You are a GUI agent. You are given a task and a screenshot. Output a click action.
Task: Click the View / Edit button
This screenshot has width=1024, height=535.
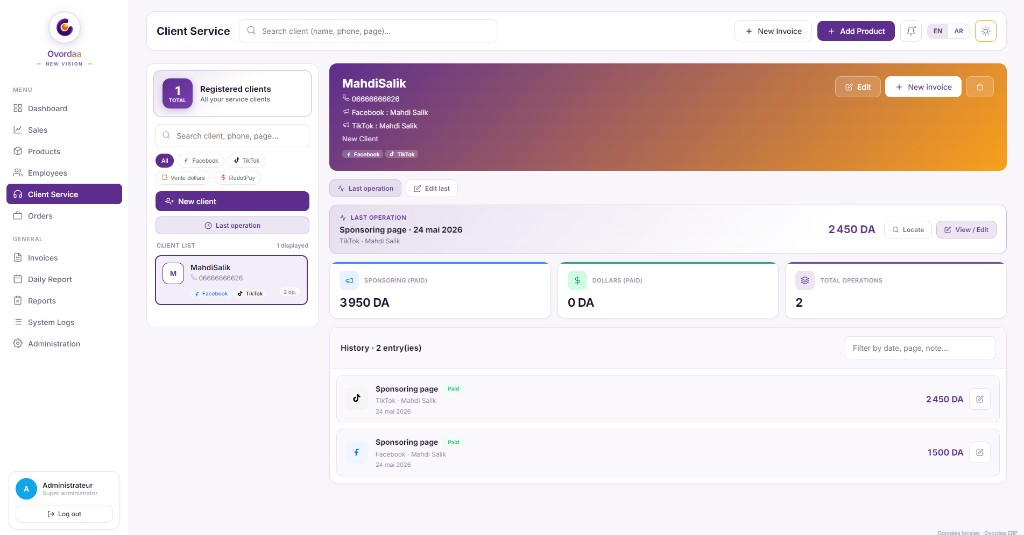click(x=966, y=230)
